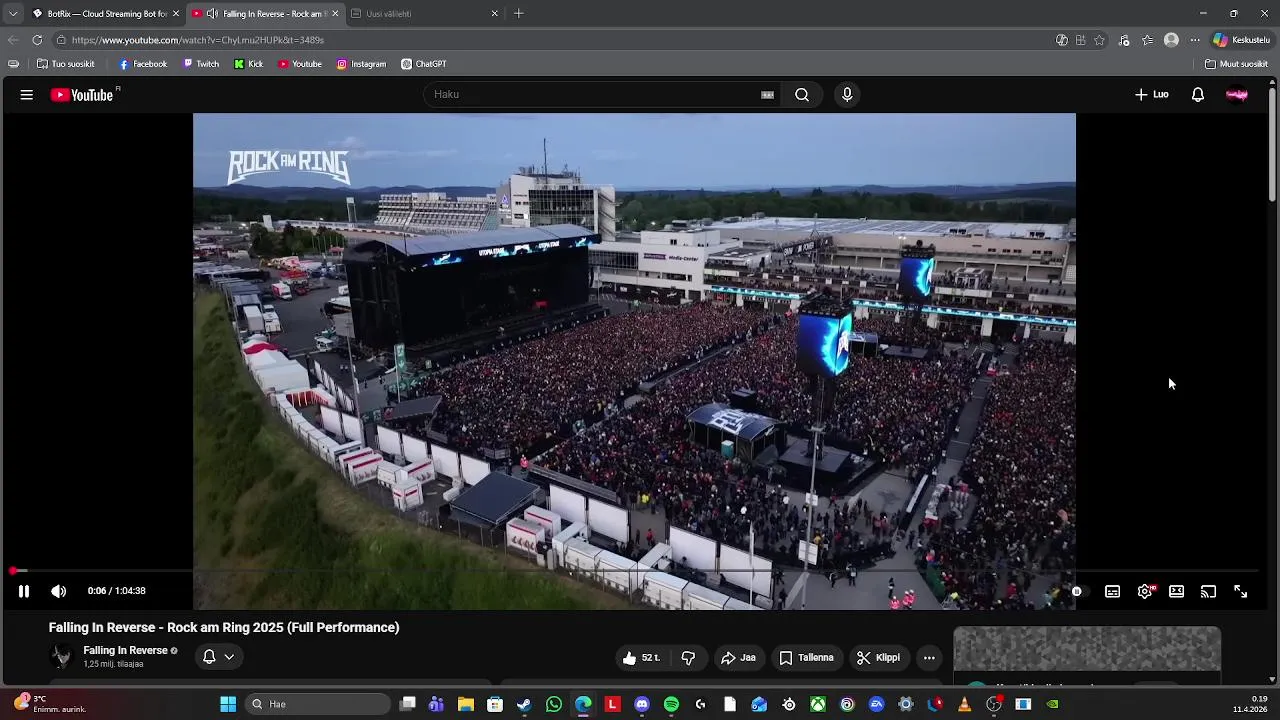Open the Windows Start menu
The width and height of the screenshot is (1280, 720).
pos(228,704)
